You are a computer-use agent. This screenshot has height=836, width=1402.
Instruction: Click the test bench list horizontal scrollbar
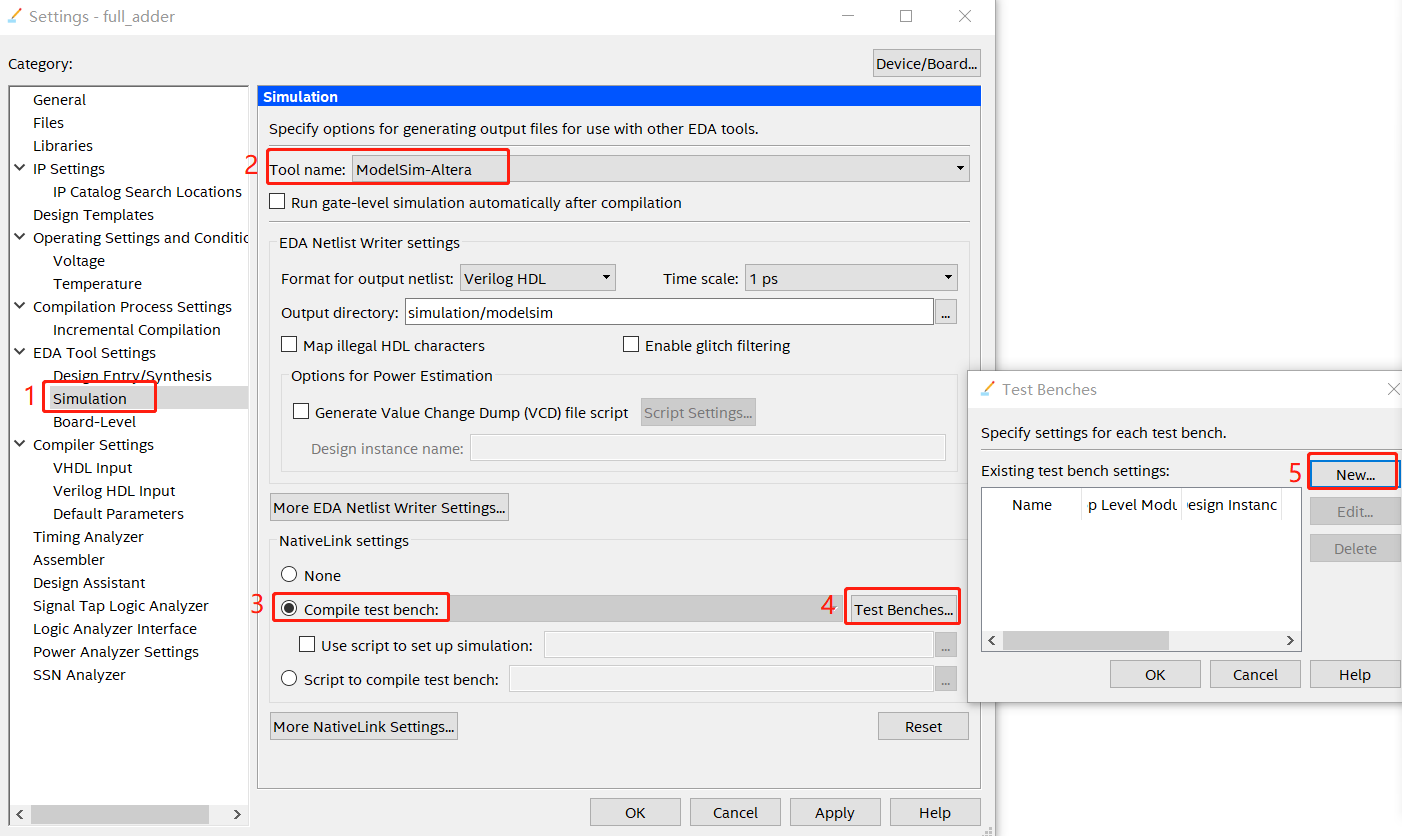[x=1086, y=640]
